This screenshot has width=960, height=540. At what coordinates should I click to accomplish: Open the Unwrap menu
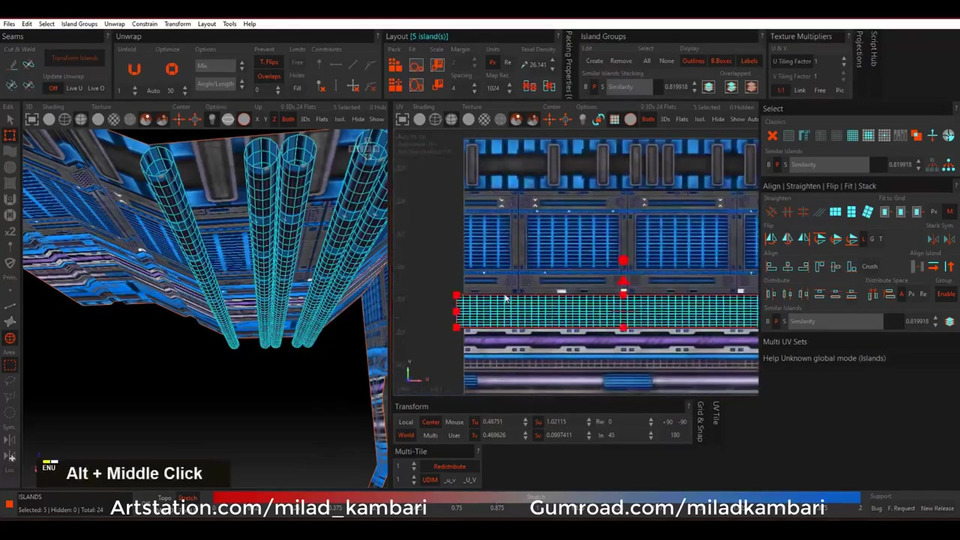point(114,24)
